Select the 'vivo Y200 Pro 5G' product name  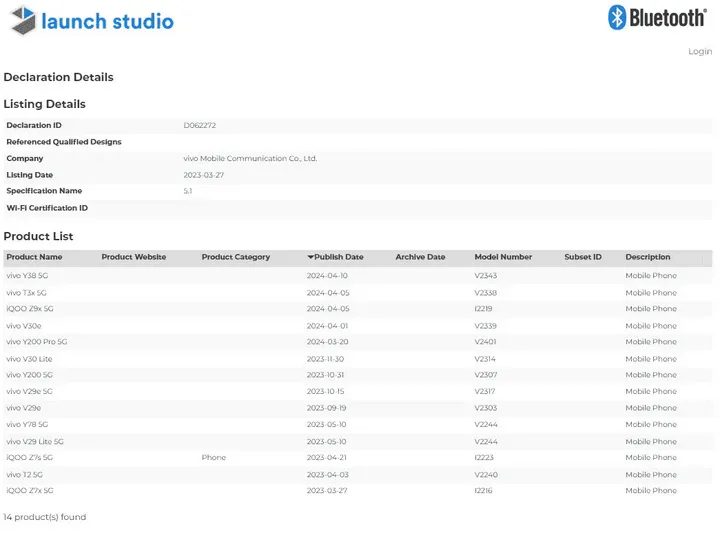click(x=37, y=342)
